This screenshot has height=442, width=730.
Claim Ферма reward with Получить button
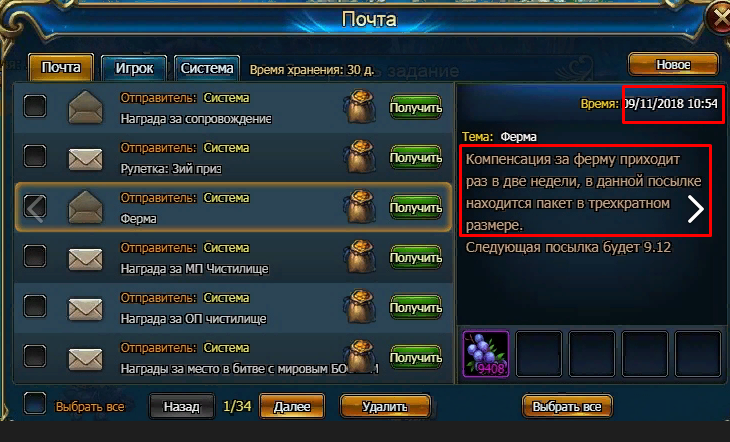click(x=415, y=208)
